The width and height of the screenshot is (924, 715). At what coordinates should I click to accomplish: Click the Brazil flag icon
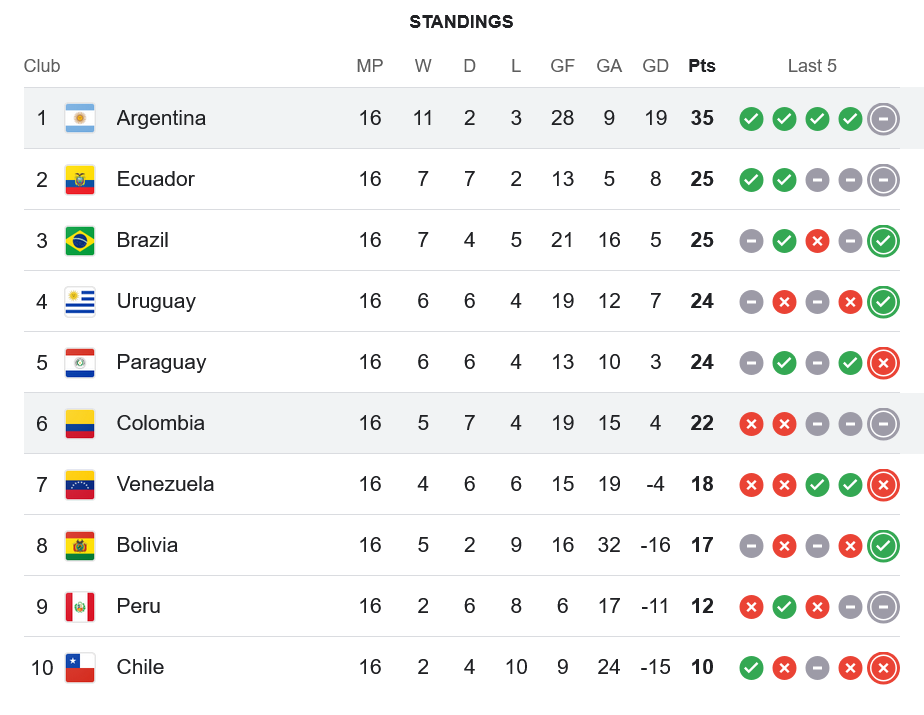point(80,240)
